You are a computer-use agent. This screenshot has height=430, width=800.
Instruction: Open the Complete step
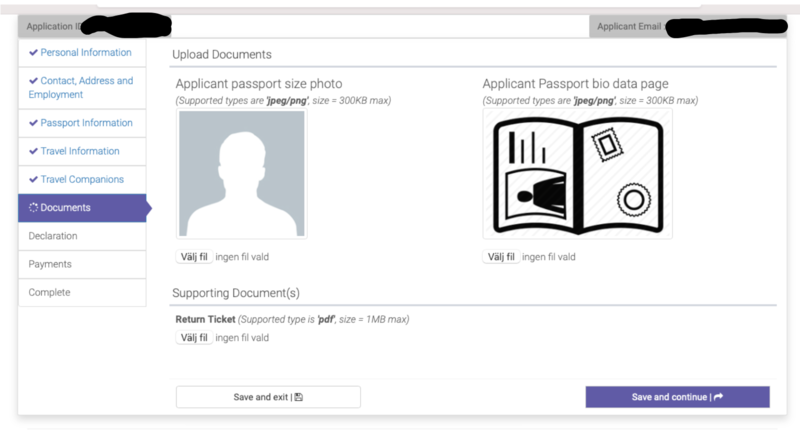click(50, 292)
